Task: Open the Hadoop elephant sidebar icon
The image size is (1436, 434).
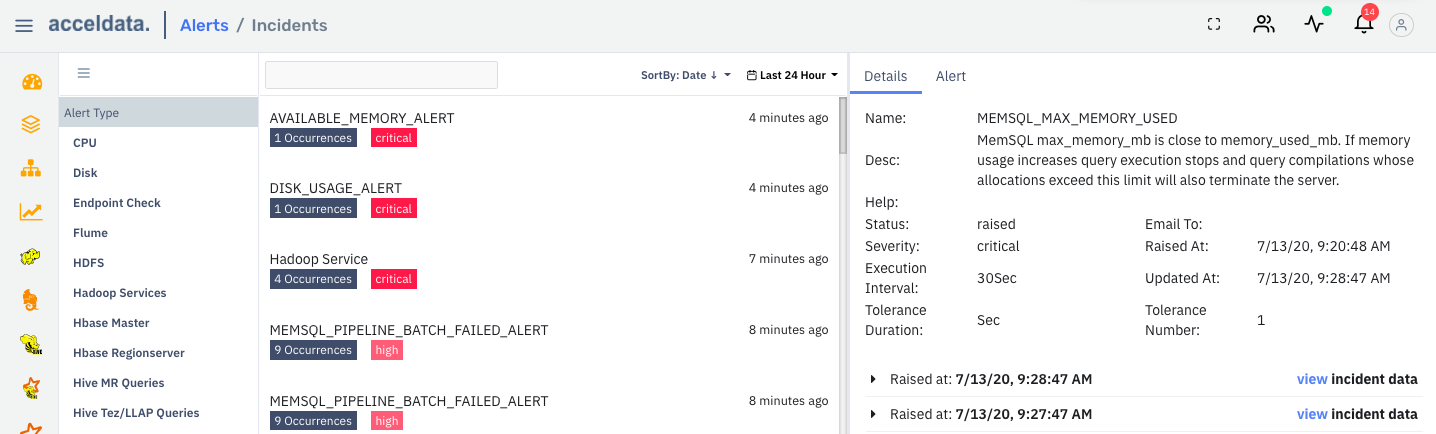Action: point(31,257)
